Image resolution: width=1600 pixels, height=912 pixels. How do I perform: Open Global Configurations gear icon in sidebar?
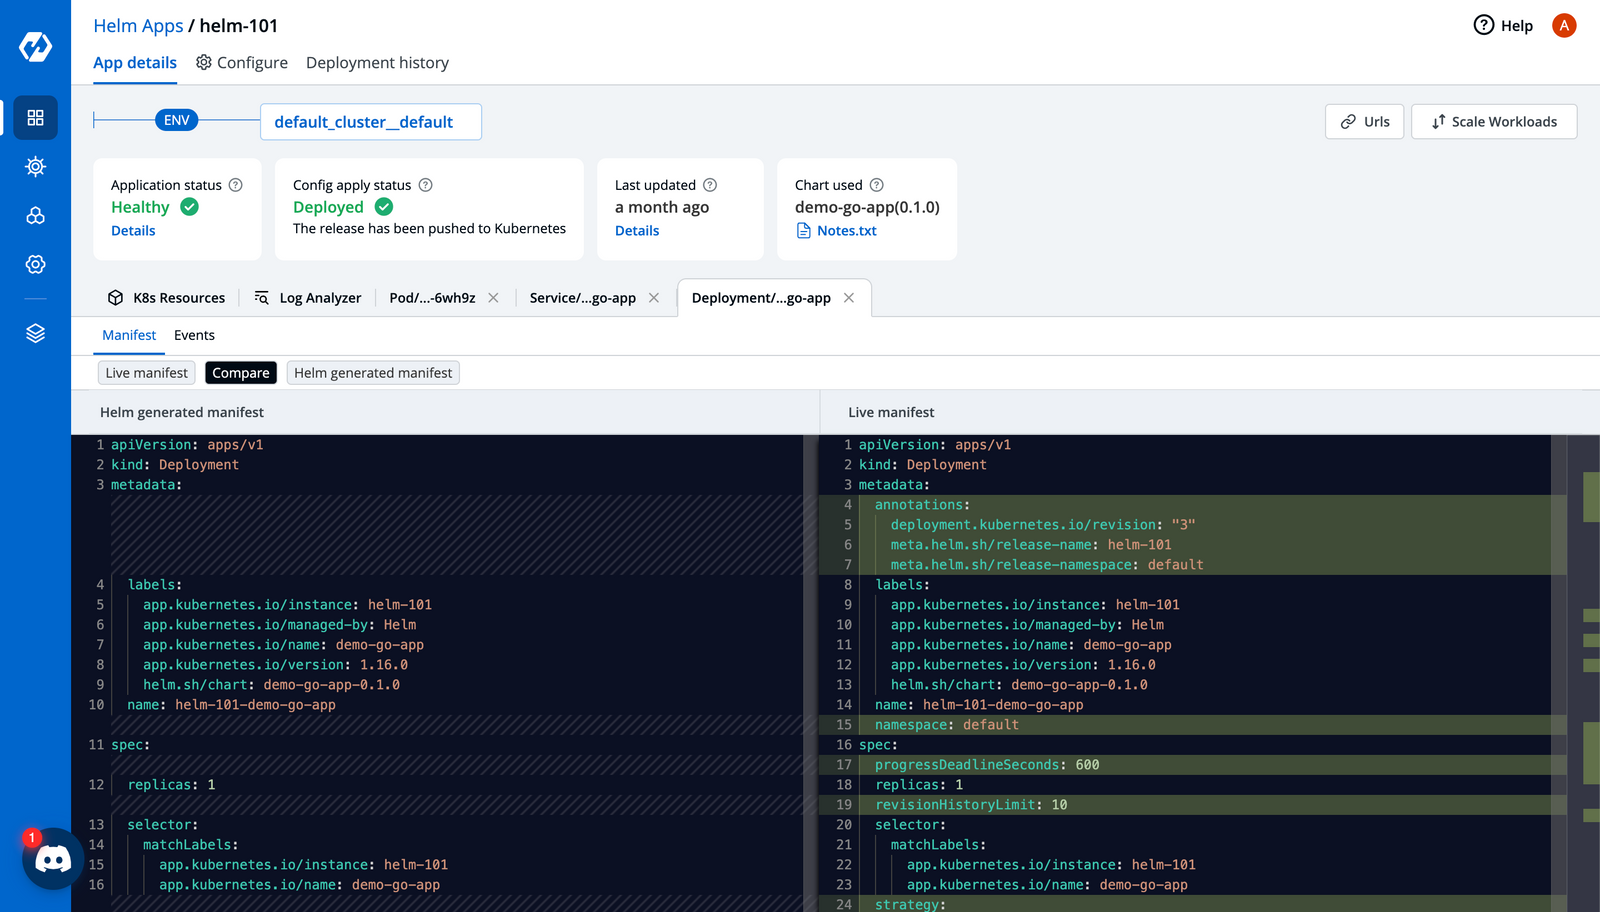pyautogui.click(x=35, y=264)
